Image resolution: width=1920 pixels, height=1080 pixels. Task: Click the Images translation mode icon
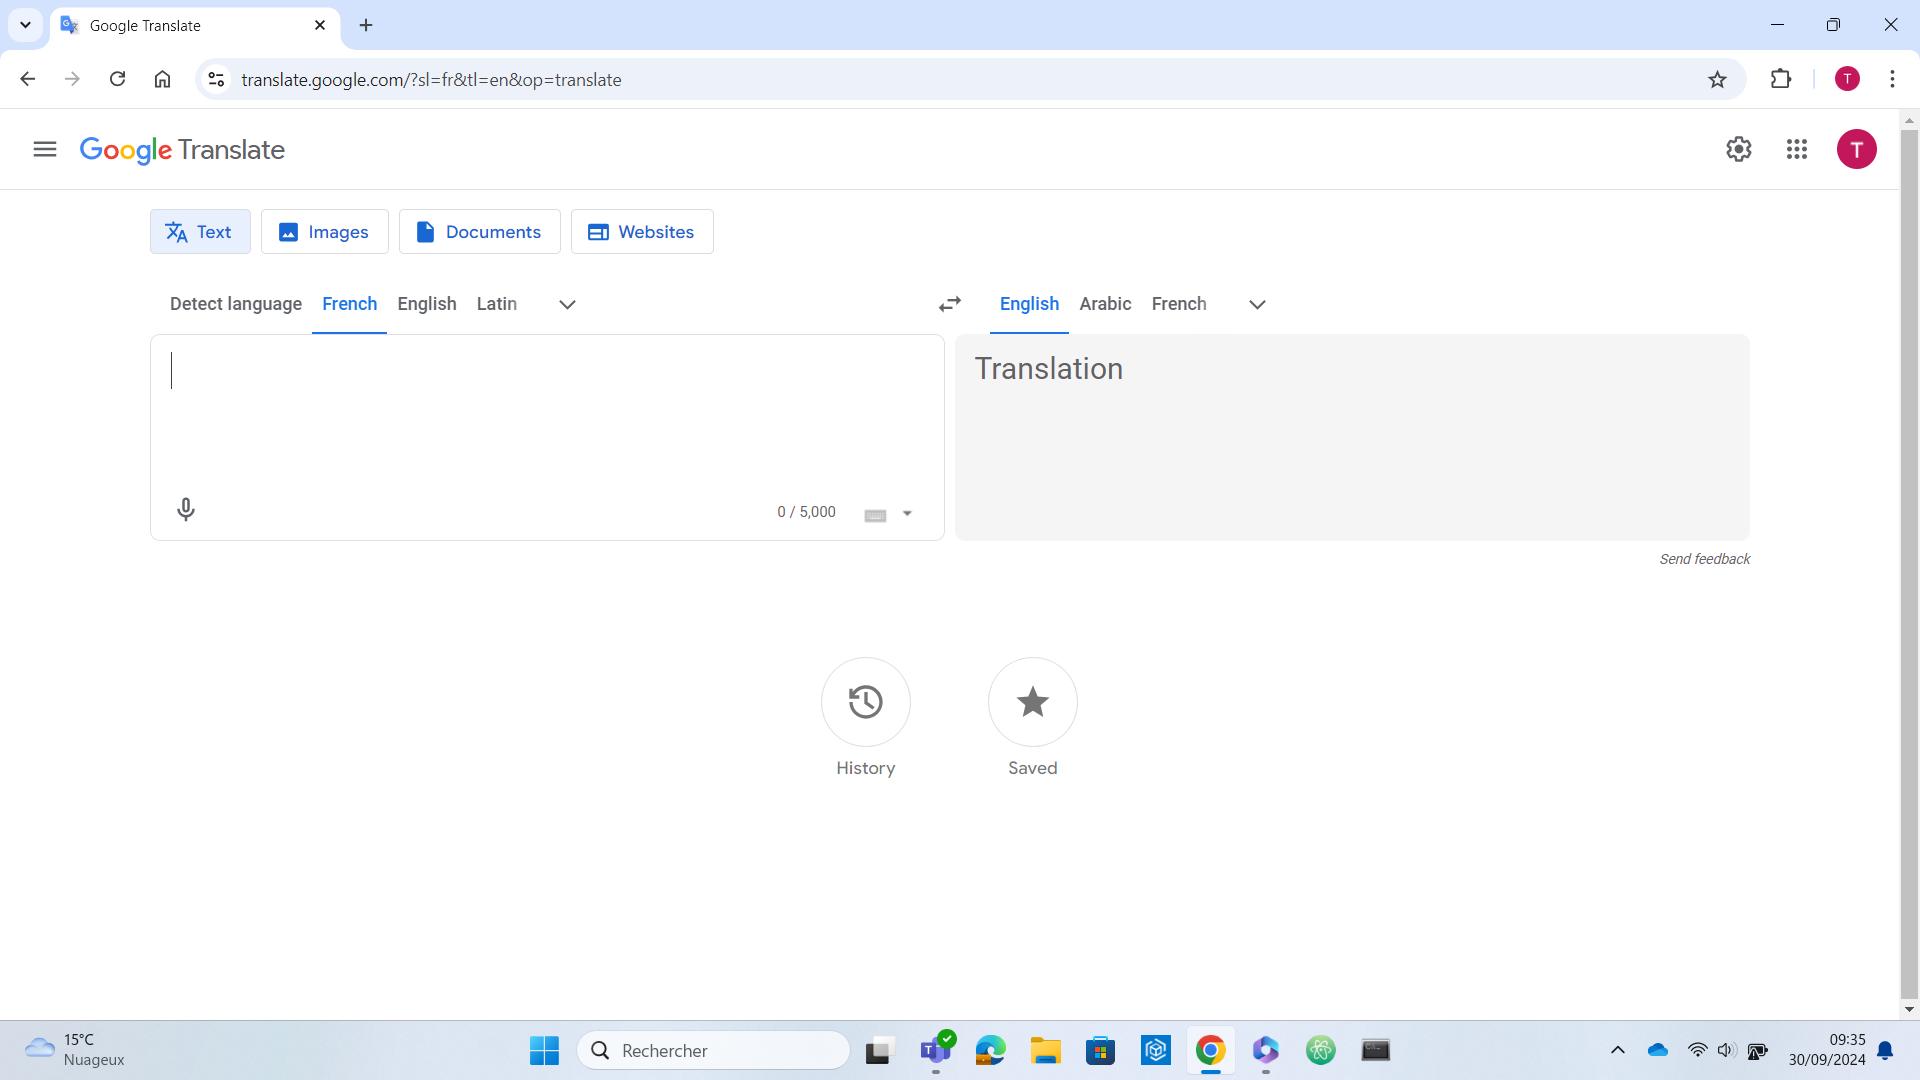(289, 232)
